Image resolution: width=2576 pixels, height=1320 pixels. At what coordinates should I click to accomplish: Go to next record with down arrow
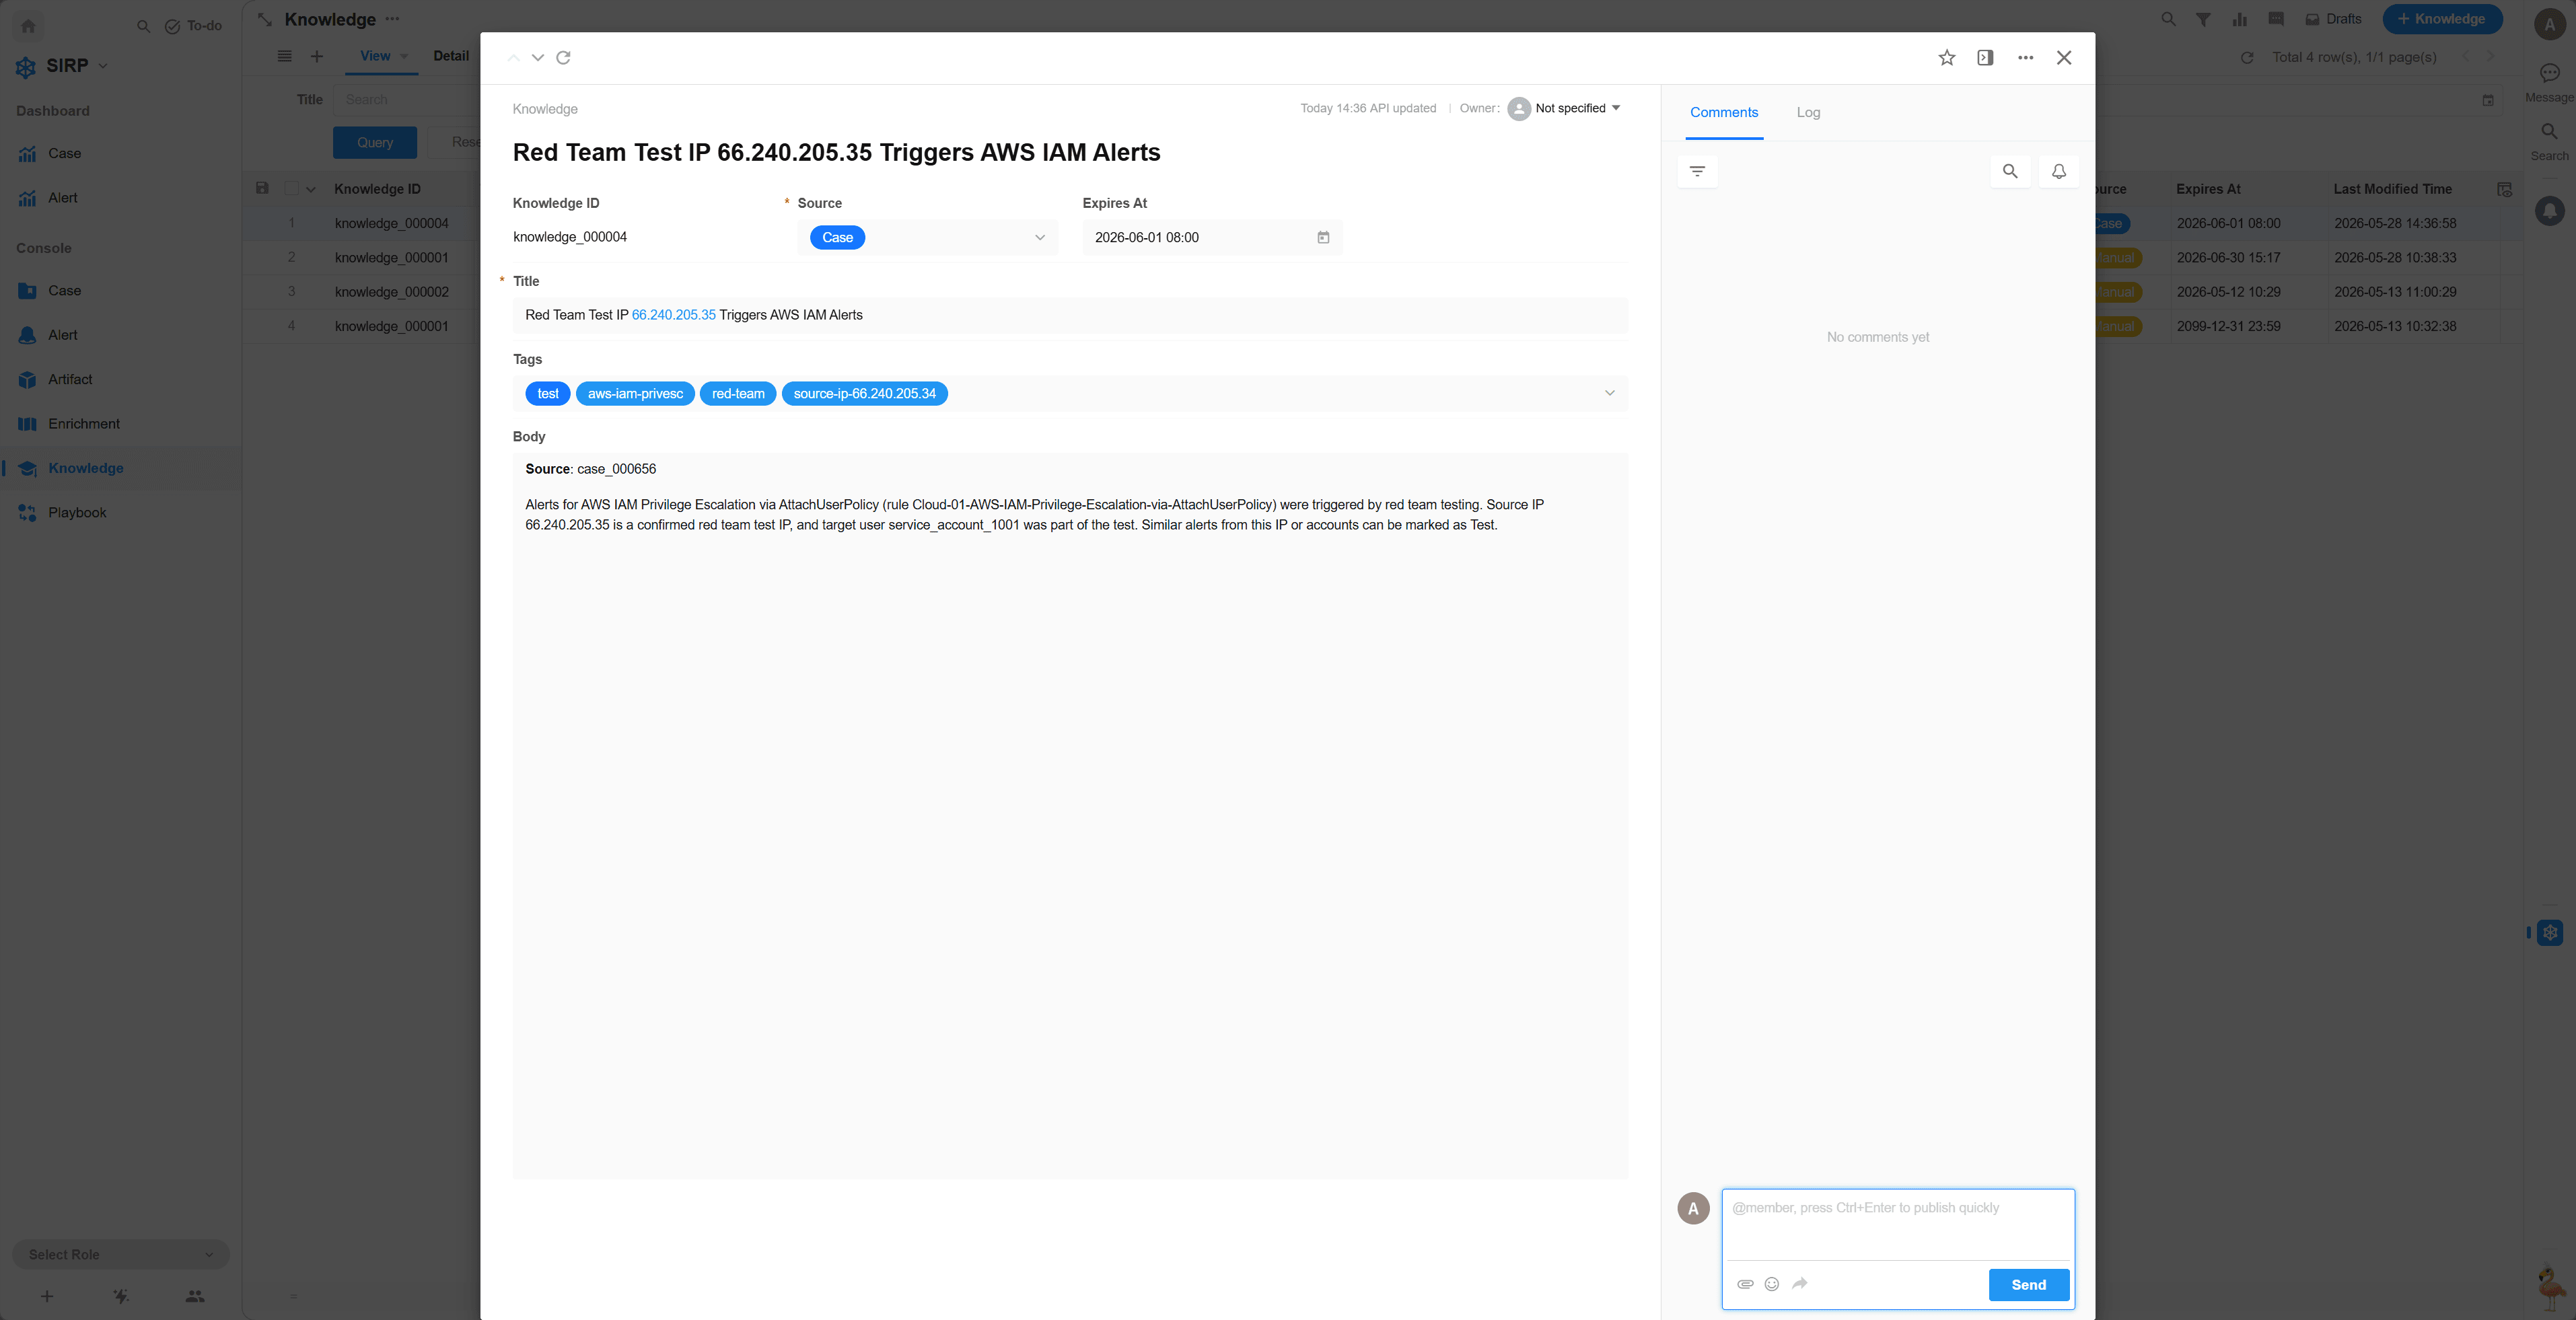pyautogui.click(x=538, y=58)
